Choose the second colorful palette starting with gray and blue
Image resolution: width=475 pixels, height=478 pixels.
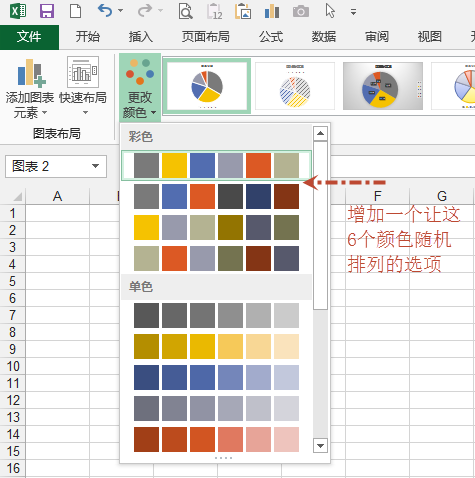(x=216, y=196)
